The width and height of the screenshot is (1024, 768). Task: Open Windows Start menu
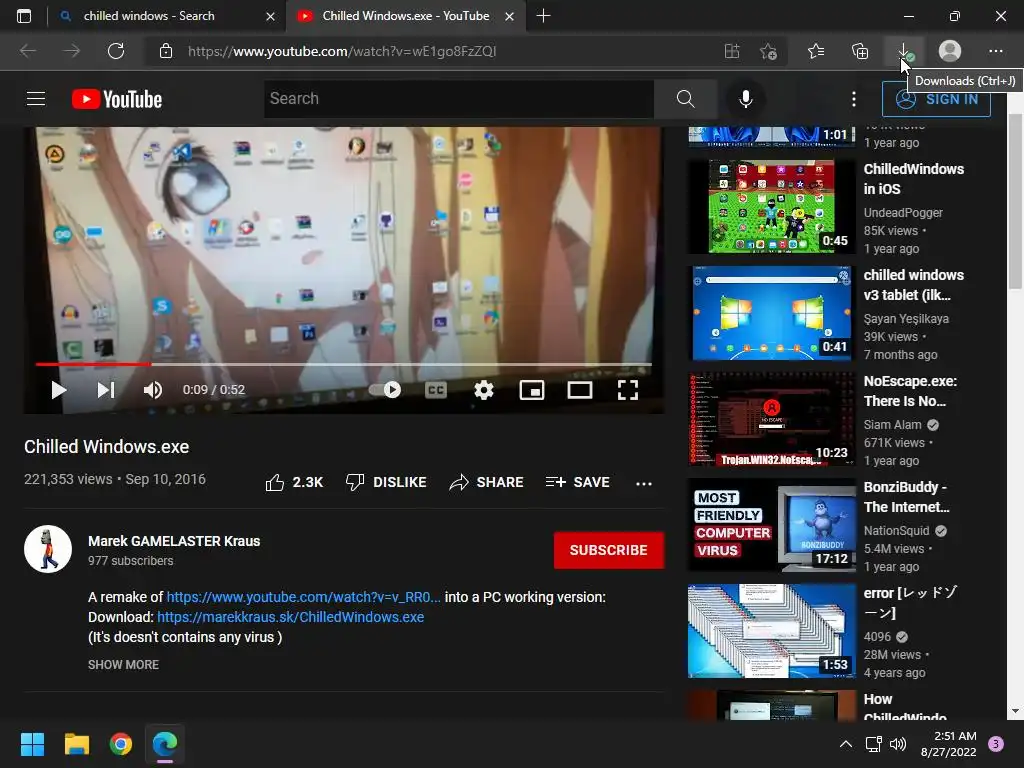[32, 744]
